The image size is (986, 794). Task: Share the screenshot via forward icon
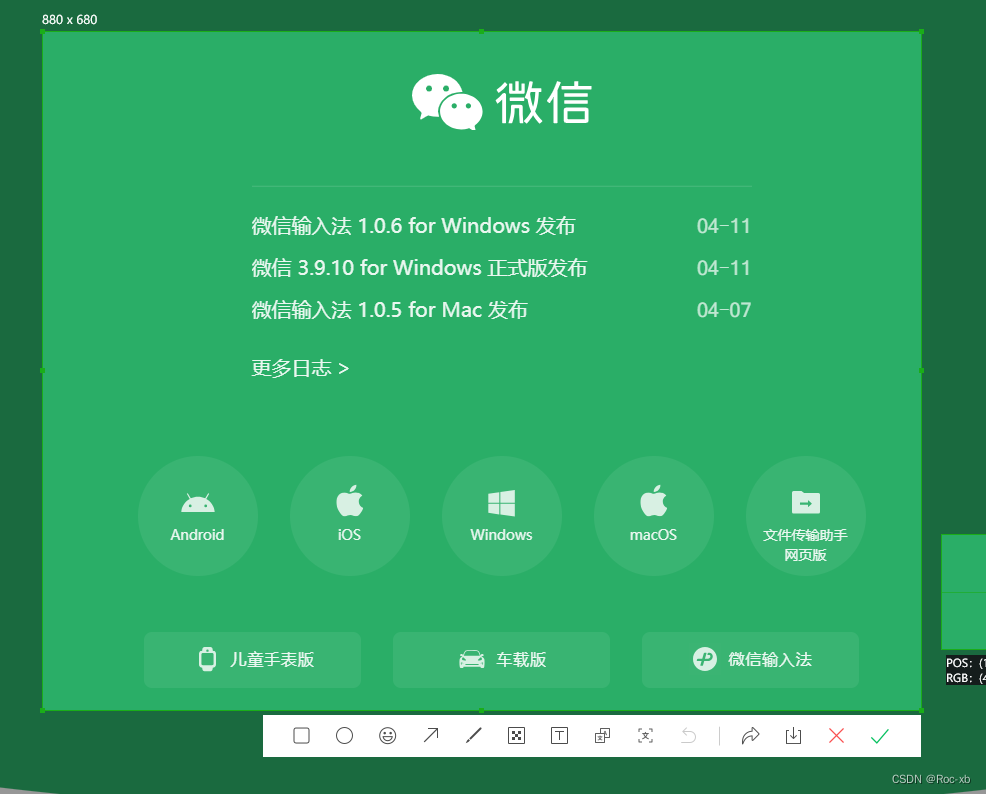(750, 736)
